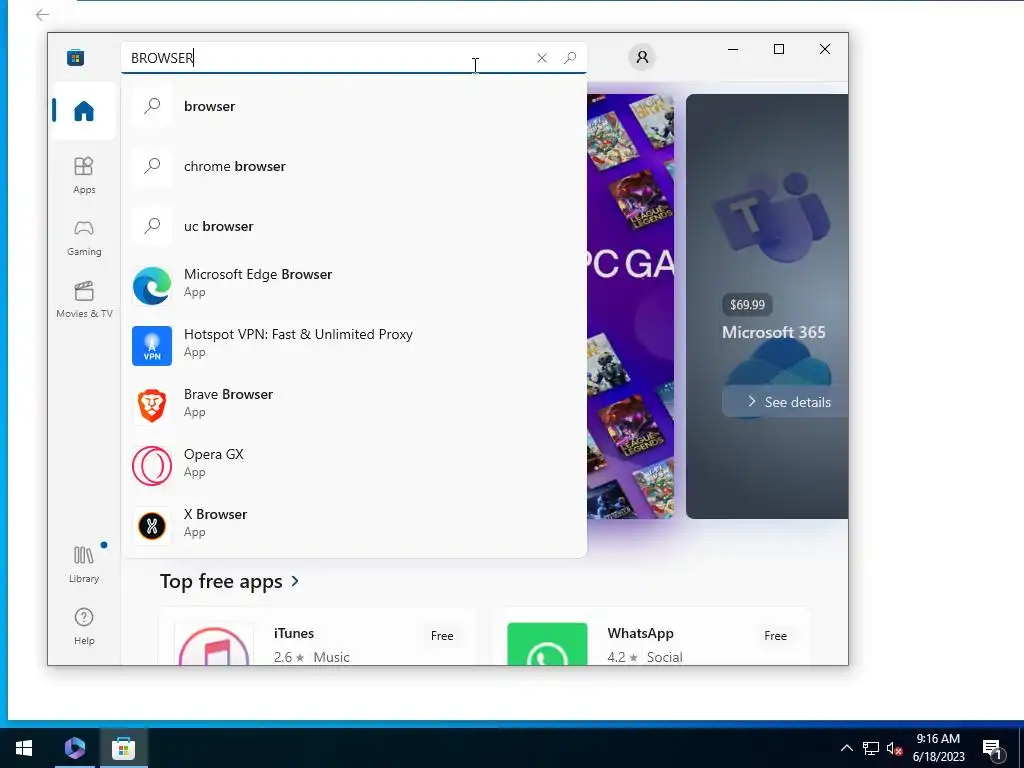Open the Opera GX suggestion text

point(214,454)
